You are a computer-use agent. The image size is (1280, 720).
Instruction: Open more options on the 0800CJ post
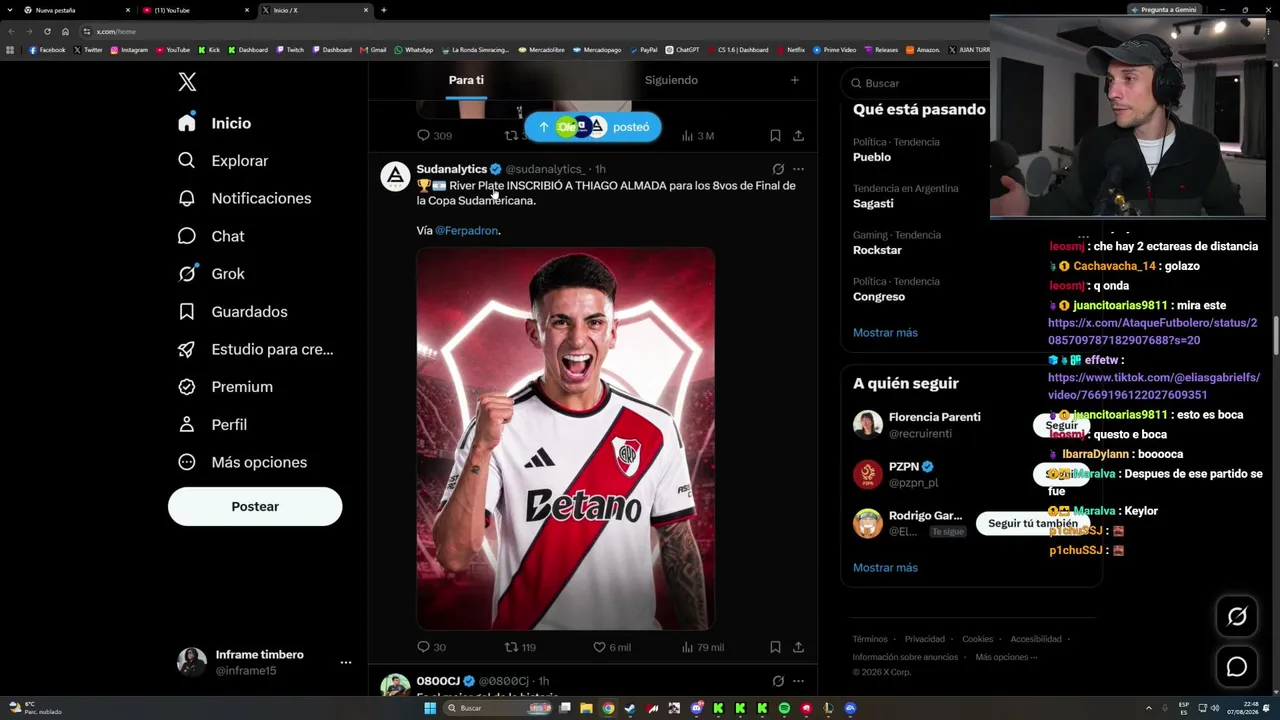[798, 681]
